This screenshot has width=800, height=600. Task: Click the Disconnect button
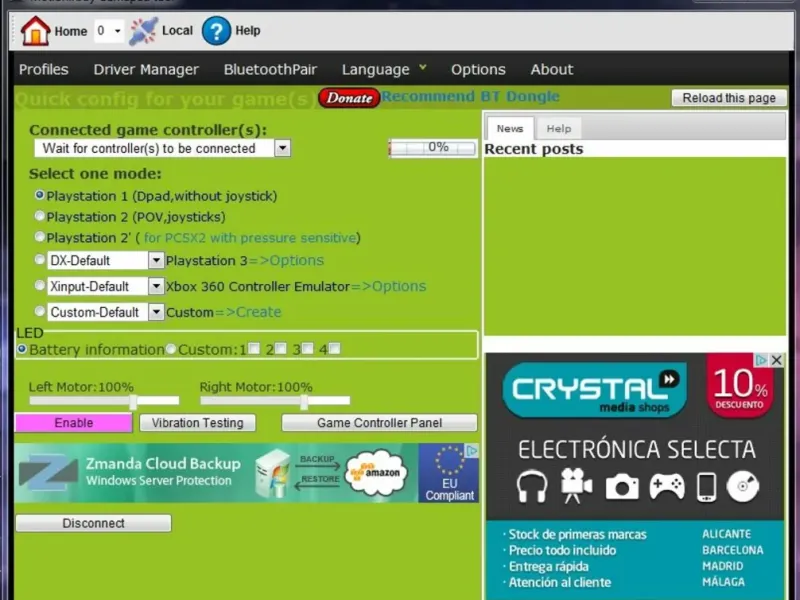click(93, 523)
